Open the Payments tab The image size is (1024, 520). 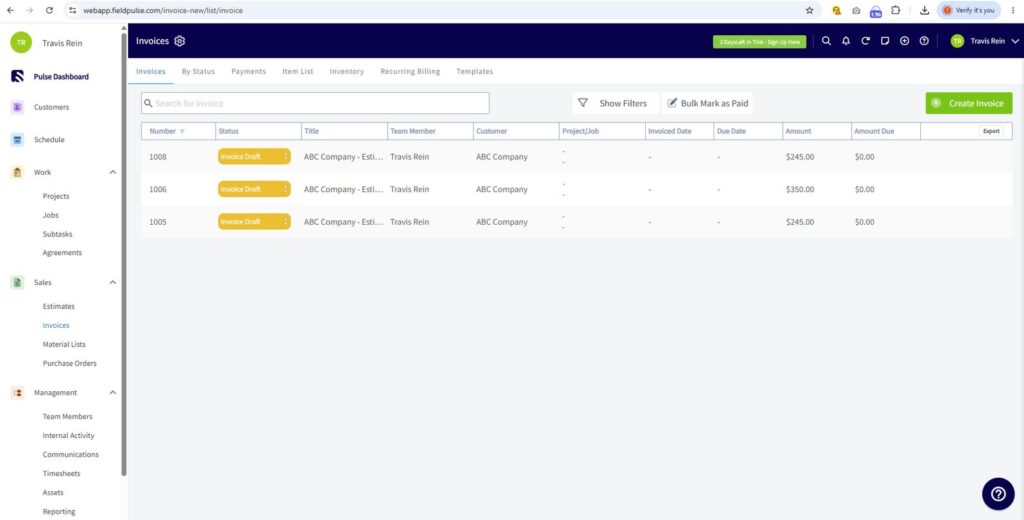tap(248, 71)
